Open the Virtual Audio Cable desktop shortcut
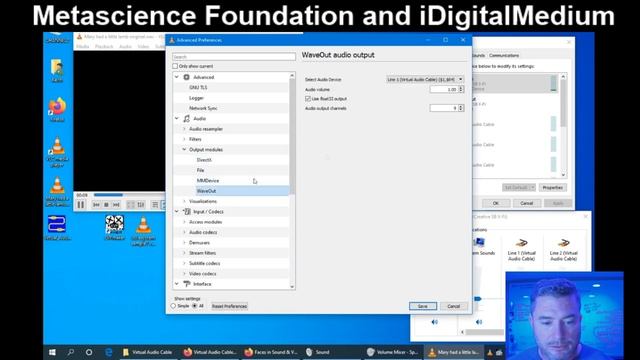Image resolution: width=640 pixels, height=360 pixels. click(x=57, y=228)
